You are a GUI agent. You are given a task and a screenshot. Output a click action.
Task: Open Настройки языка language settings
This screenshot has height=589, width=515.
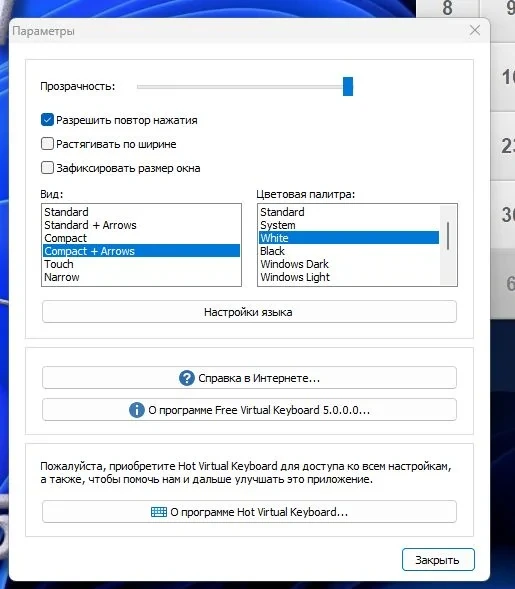point(249,312)
